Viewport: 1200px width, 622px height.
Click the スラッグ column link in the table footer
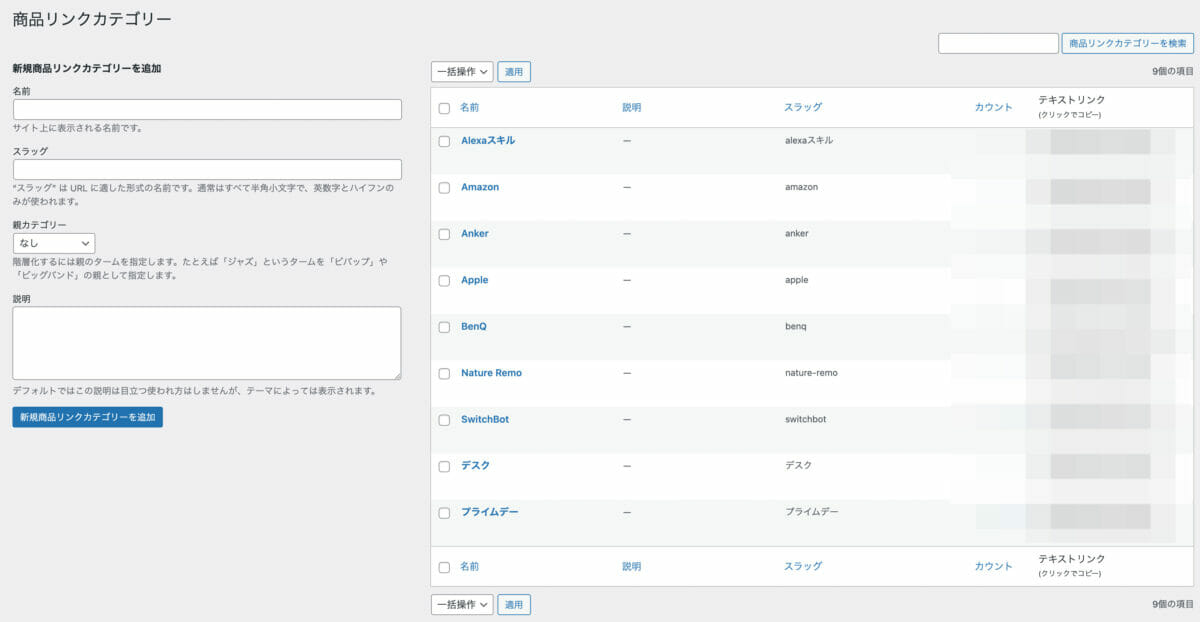pyautogui.click(x=803, y=566)
